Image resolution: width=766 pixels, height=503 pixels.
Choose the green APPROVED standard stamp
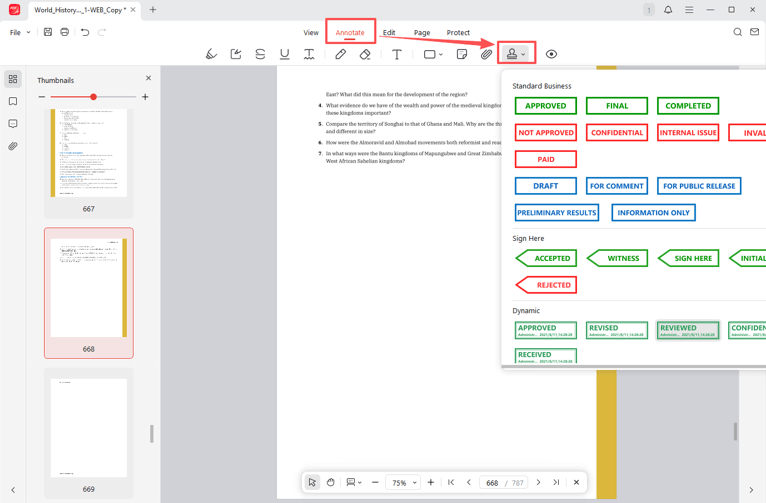(546, 106)
